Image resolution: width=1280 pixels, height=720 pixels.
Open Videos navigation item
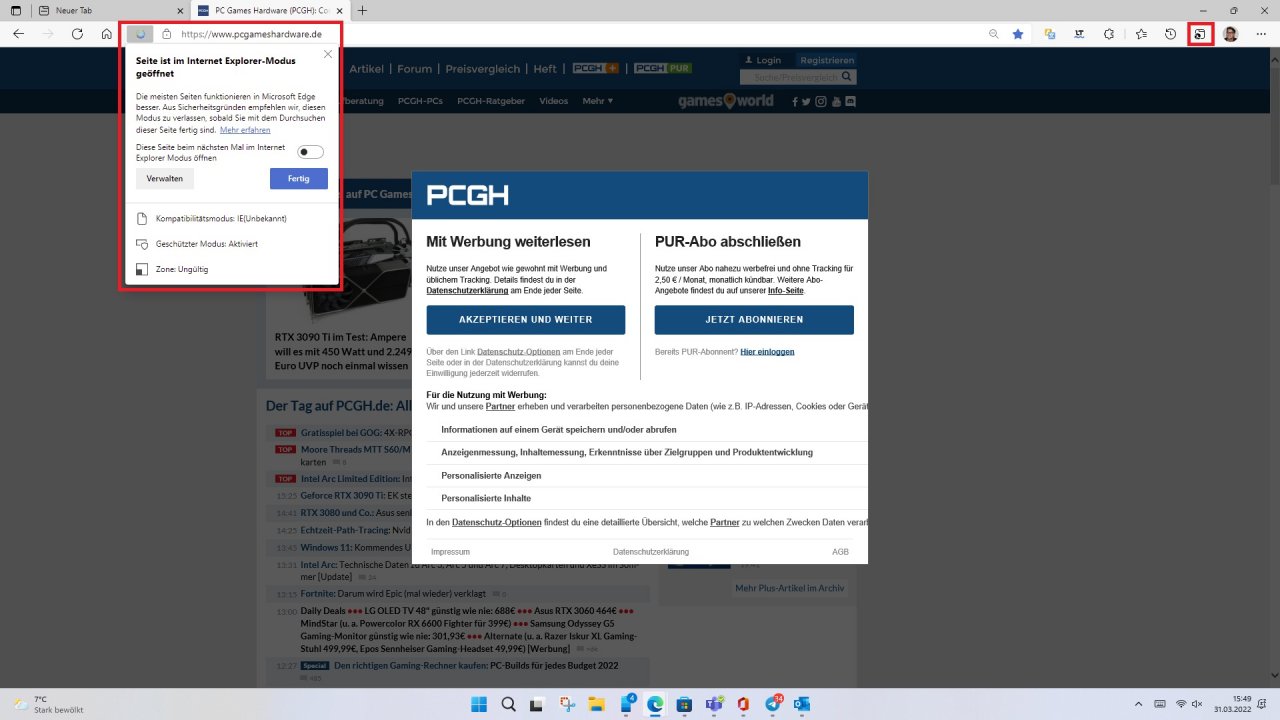(x=553, y=101)
